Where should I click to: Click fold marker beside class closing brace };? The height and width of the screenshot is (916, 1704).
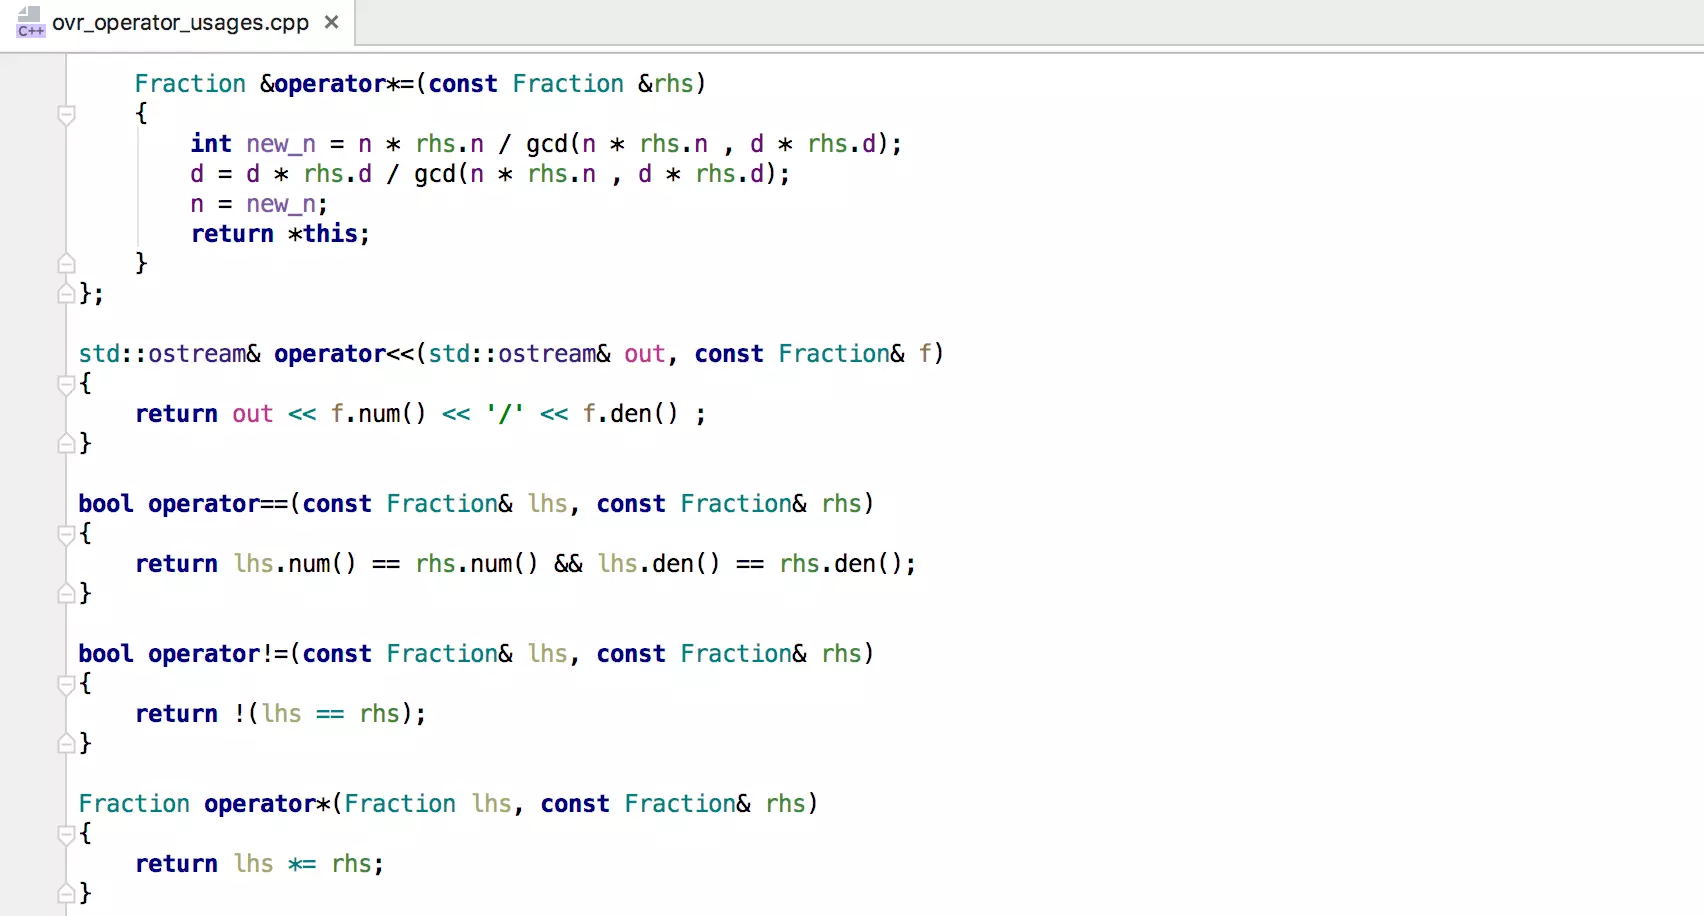67,294
